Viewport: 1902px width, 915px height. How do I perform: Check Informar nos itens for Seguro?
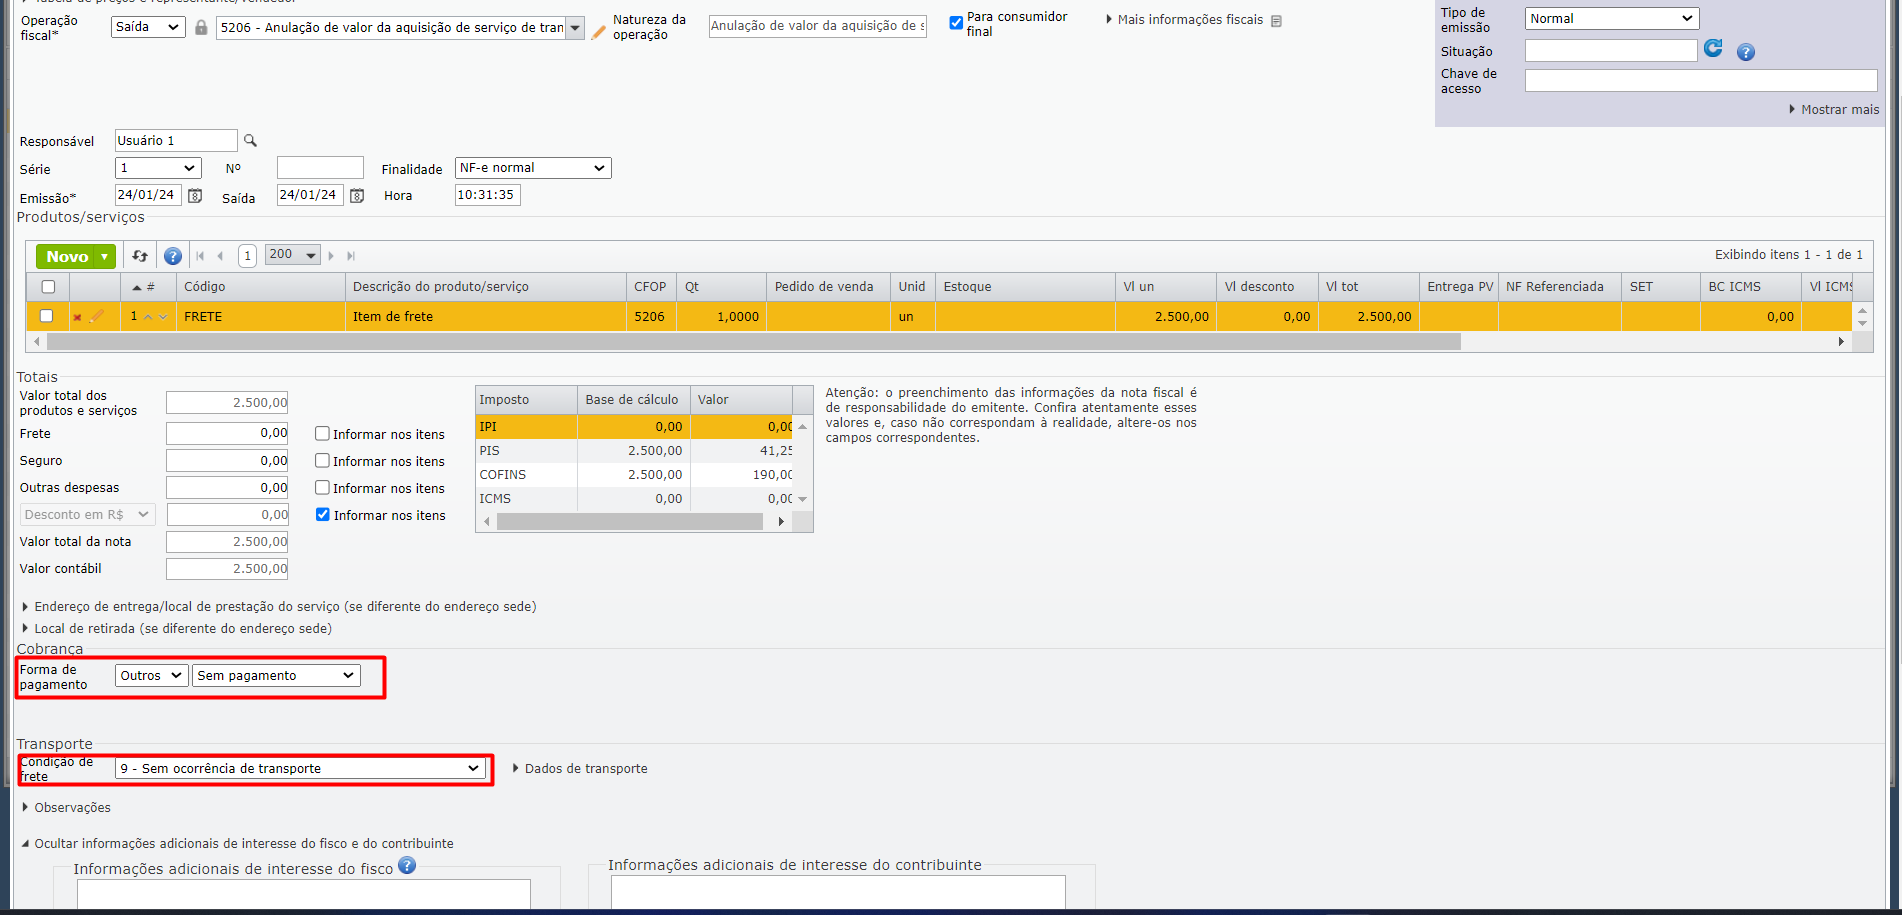tap(322, 461)
